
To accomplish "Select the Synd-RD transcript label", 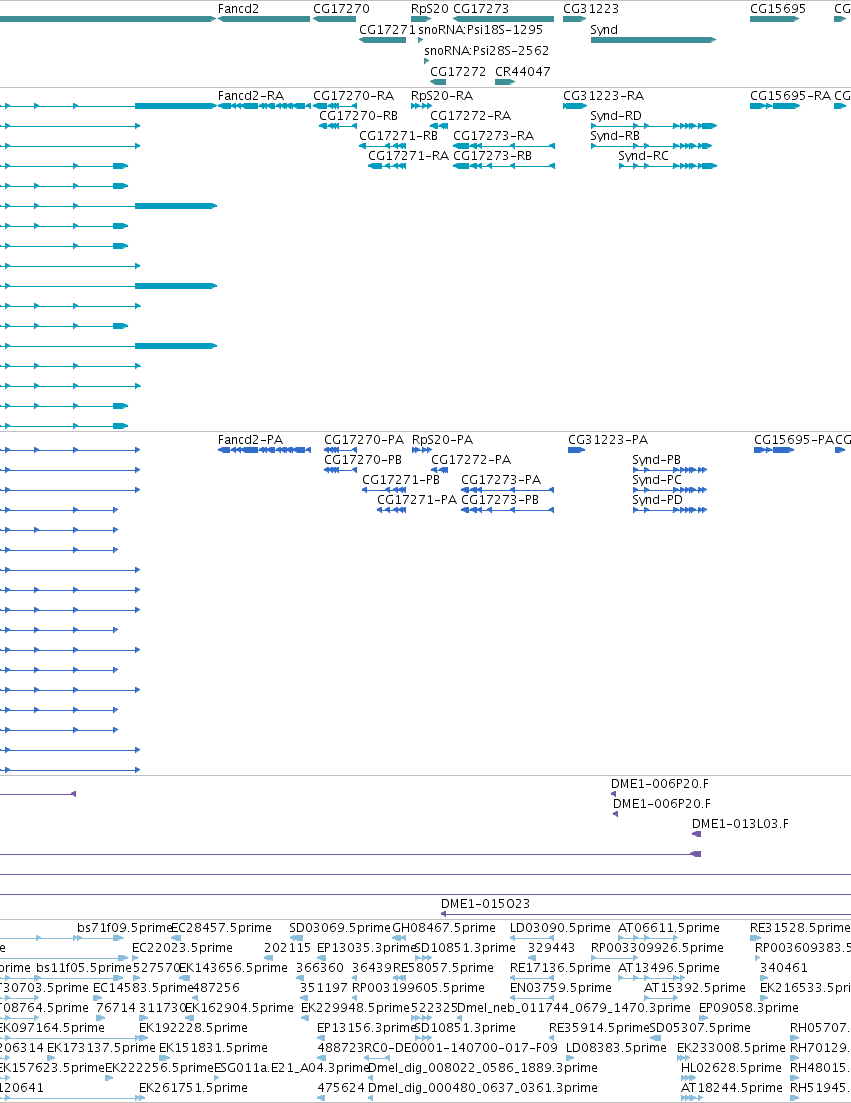I will tap(616, 116).
